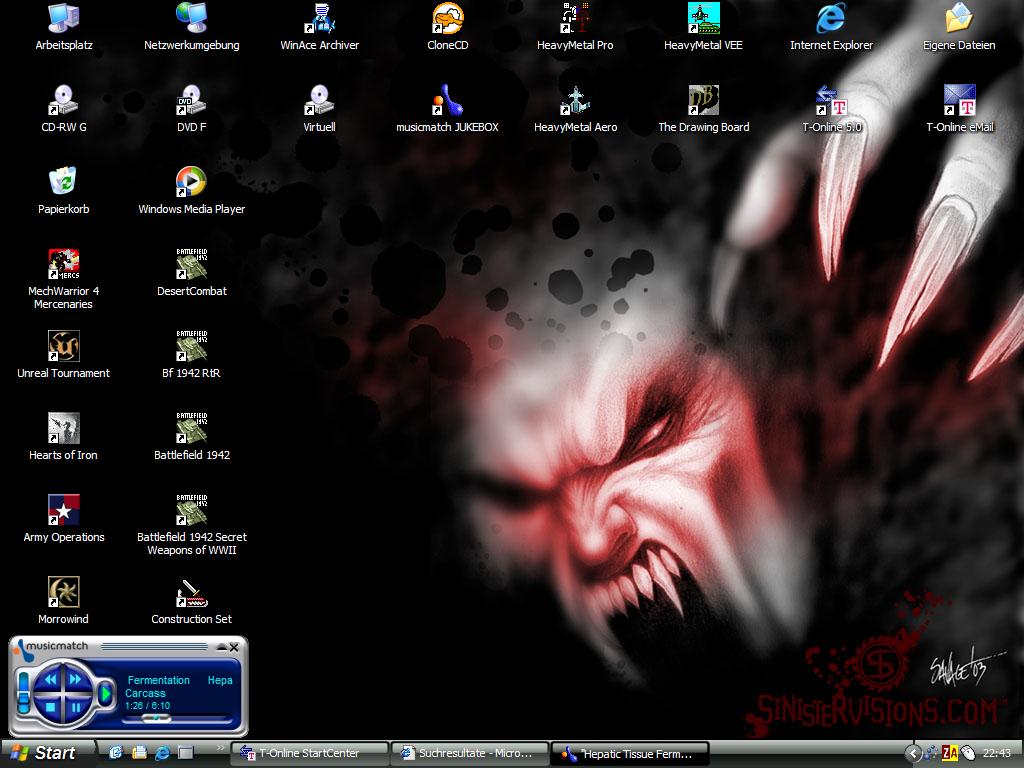
Task: Click the Fermentation track title text
Action: coord(159,680)
